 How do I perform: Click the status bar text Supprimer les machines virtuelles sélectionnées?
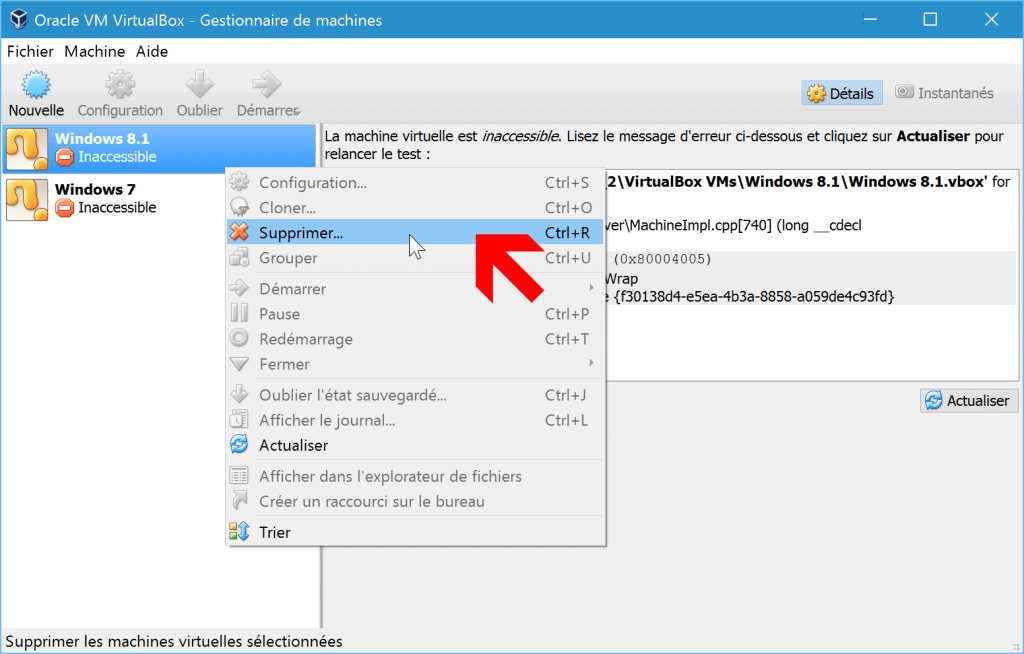point(174,642)
